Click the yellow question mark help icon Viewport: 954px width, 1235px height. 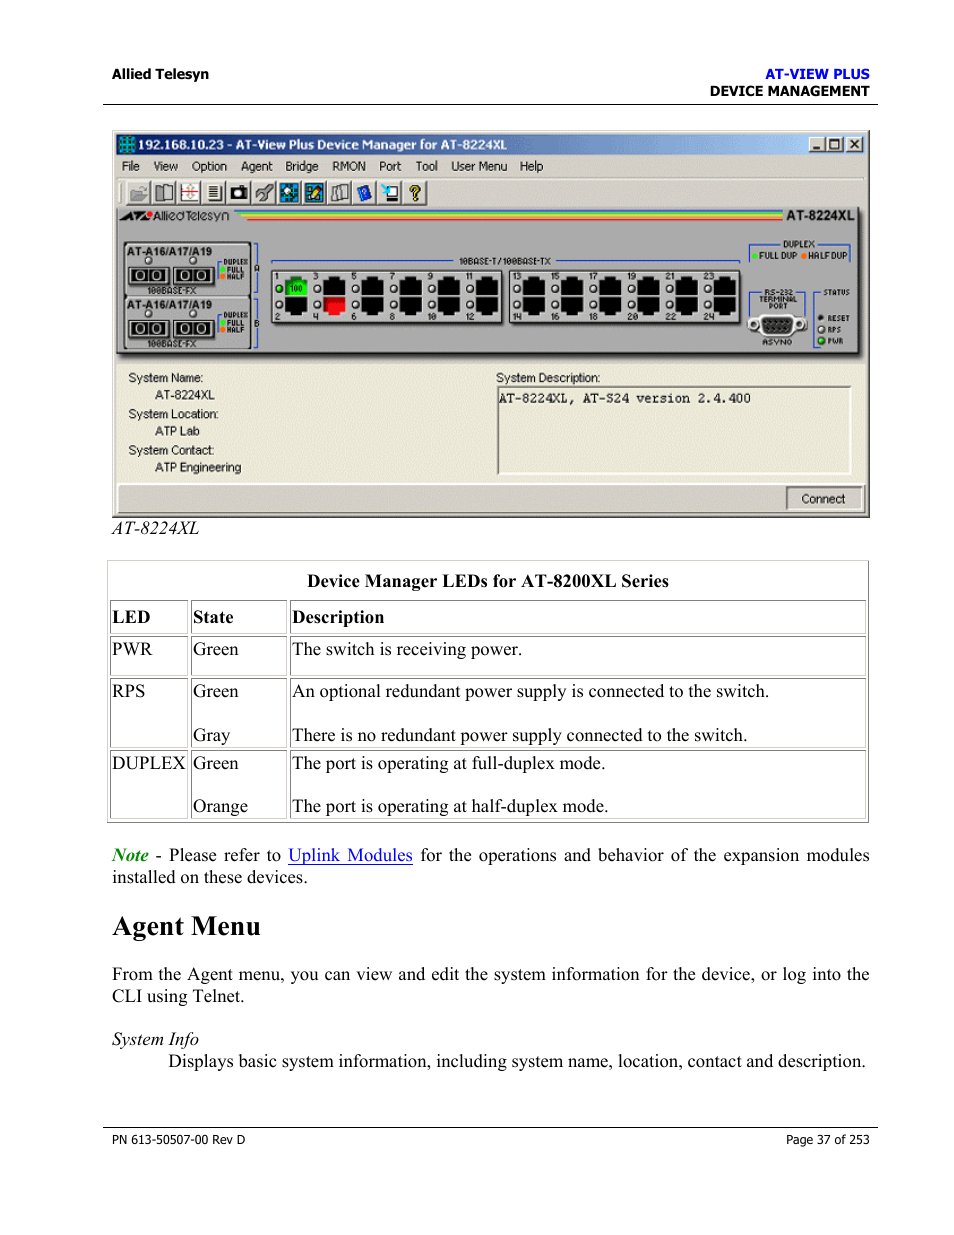click(415, 193)
